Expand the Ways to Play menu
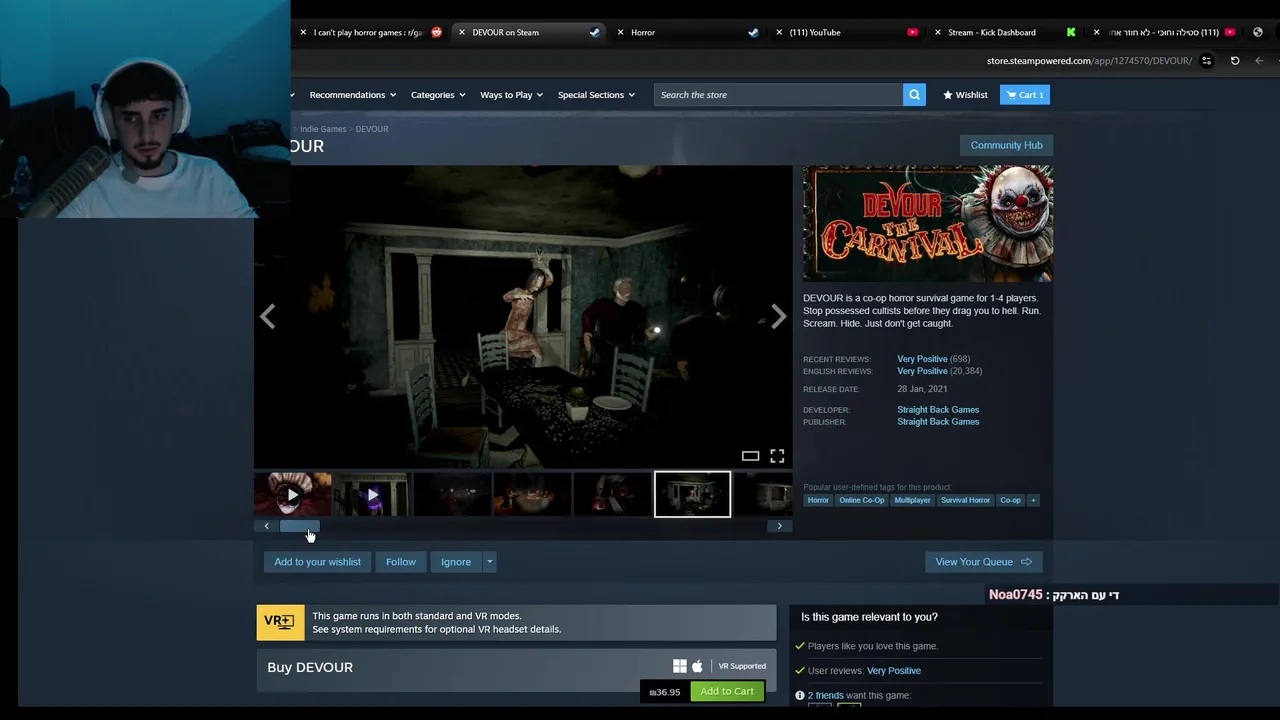The height and width of the screenshot is (720, 1280). pos(511,95)
